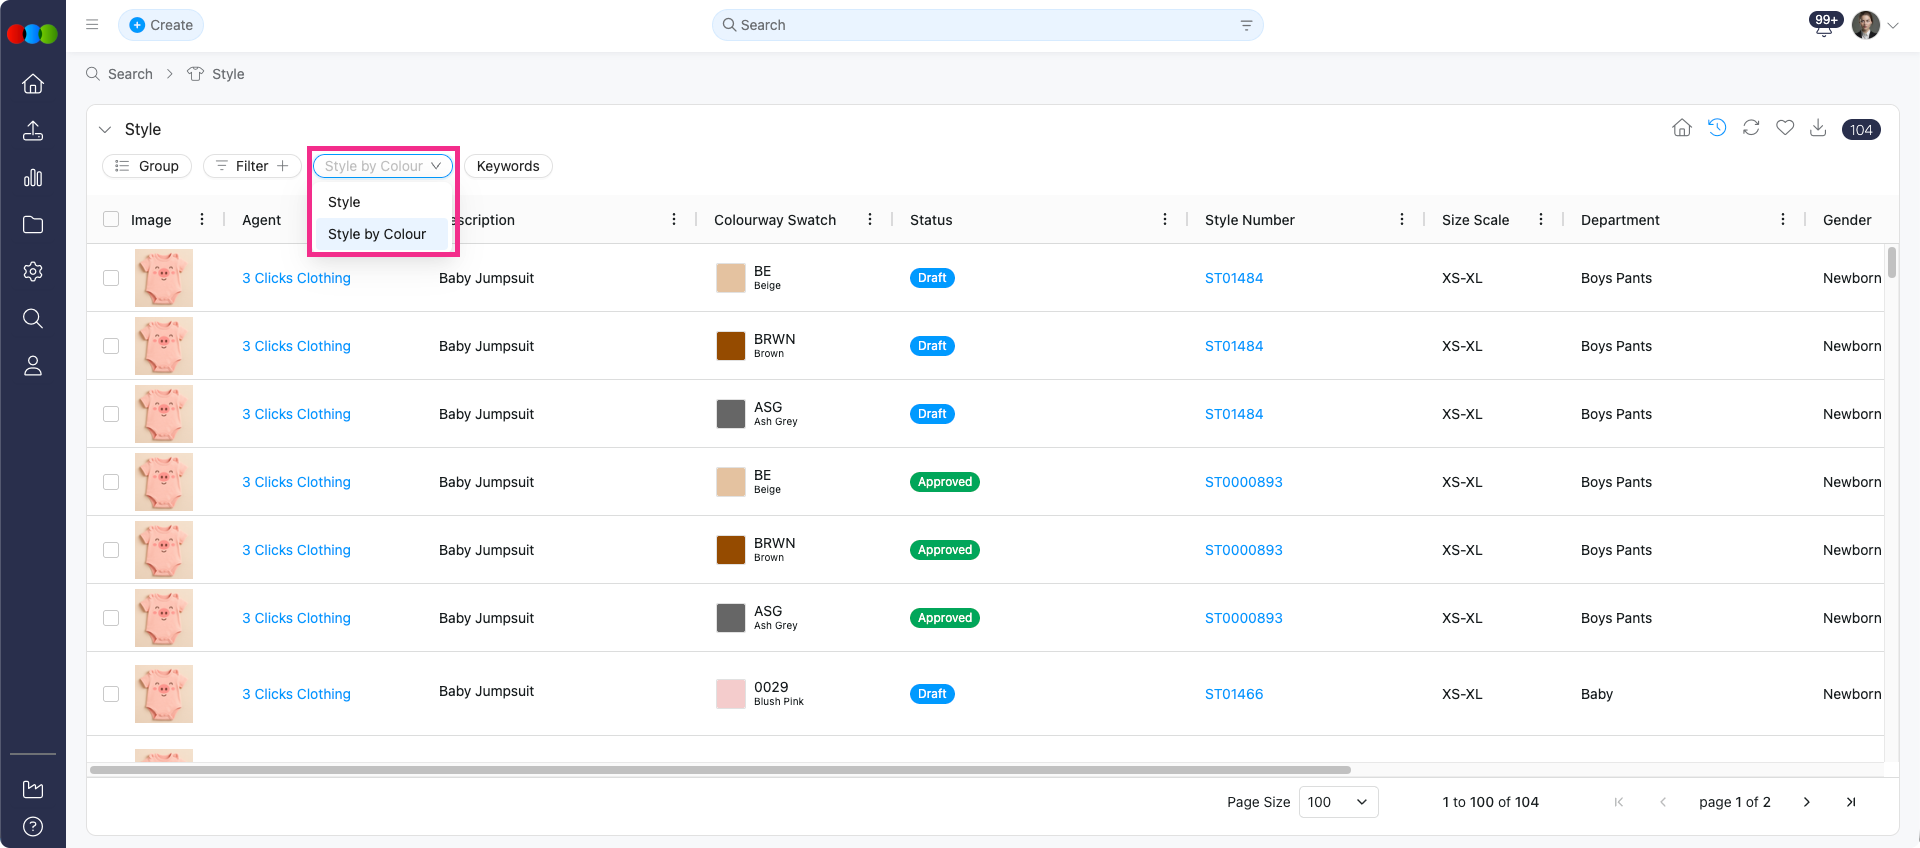Image resolution: width=1920 pixels, height=848 pixels.
Task: Click the upload icon in left sidebar
Action: pyautogui.click(x=33, y=131)
